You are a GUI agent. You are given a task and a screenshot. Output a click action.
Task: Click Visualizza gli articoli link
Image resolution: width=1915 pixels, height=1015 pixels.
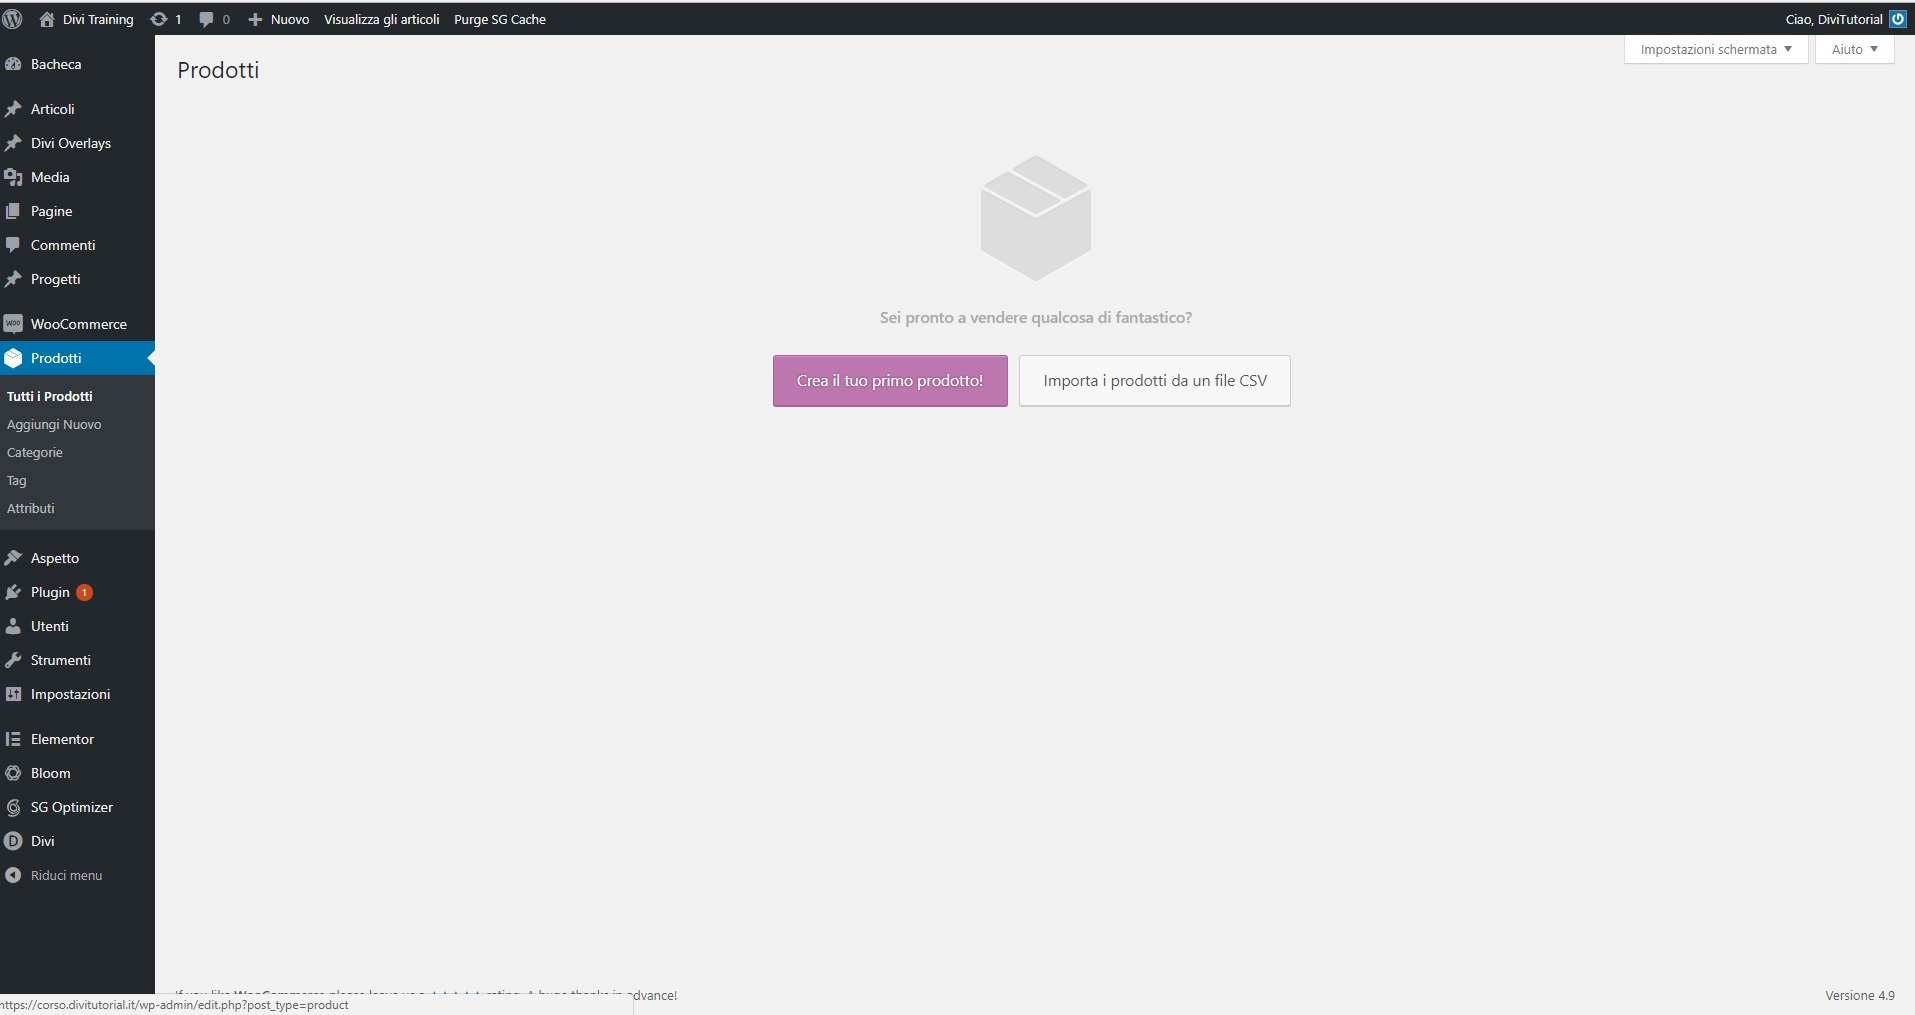(381, 19)
